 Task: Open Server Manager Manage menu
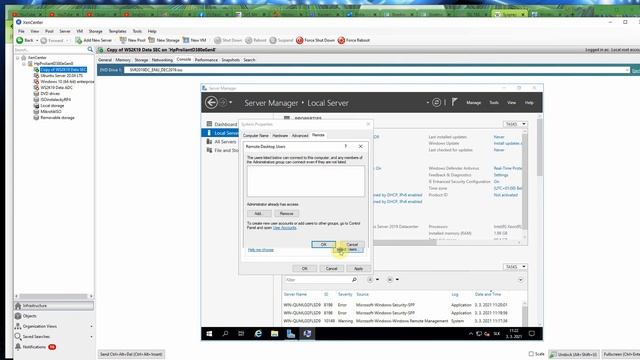tap(473, 102)
